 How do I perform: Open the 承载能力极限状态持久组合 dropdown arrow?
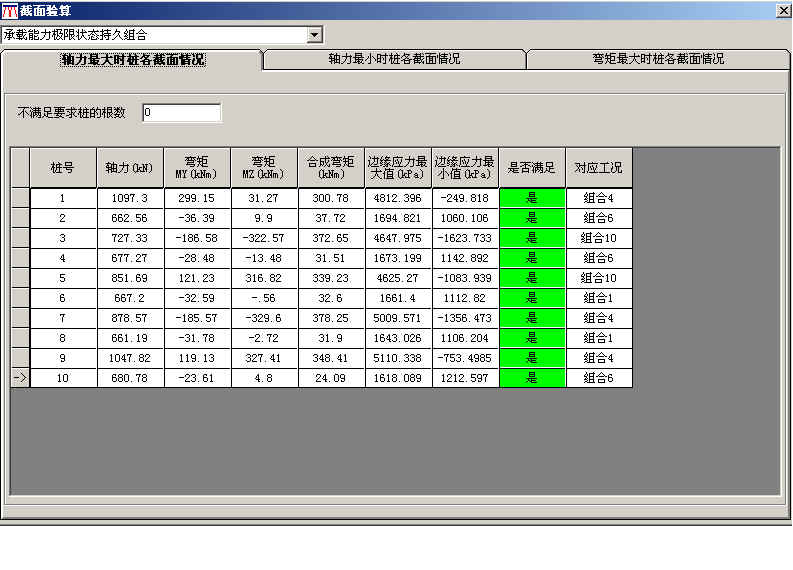[315, 35]
